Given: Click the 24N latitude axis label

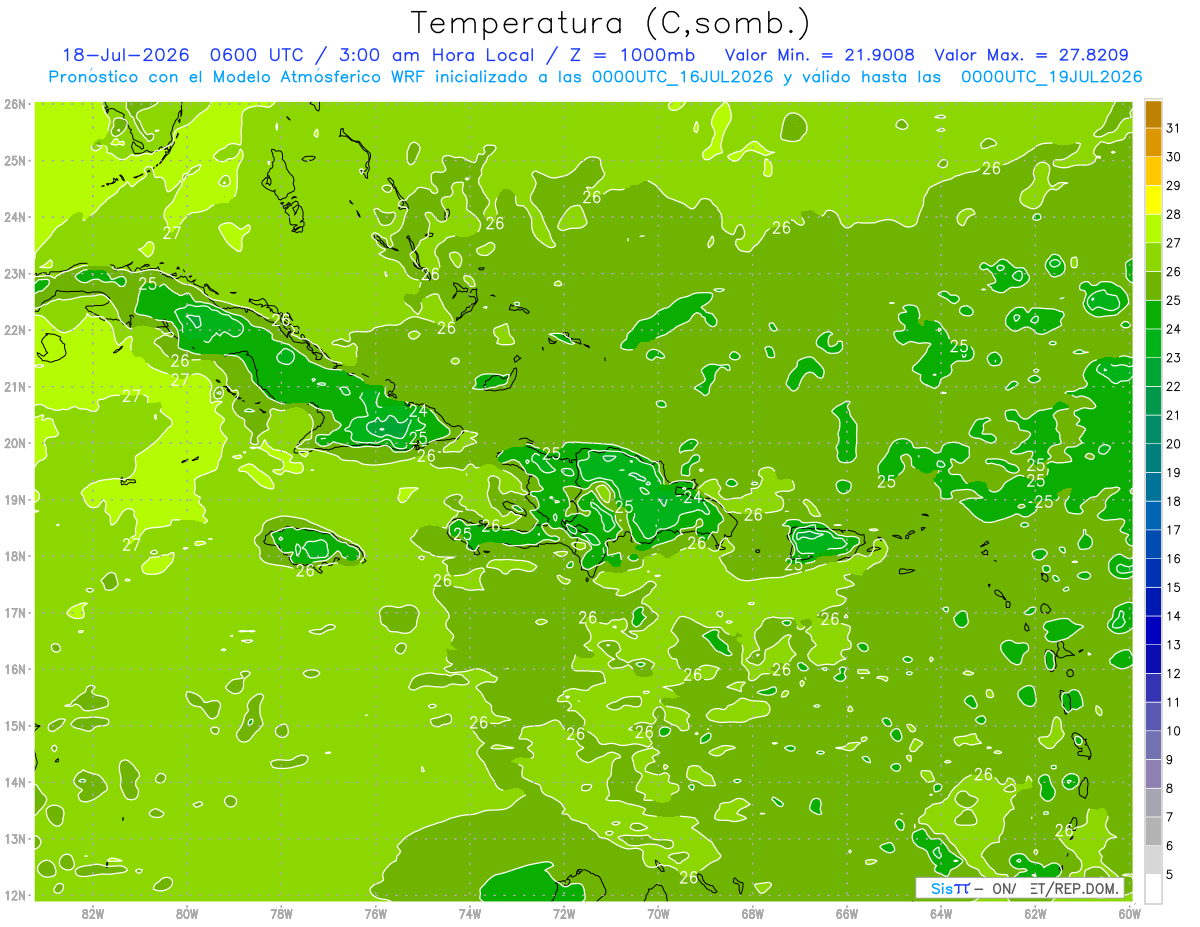Looking at the screenshot, I should point(14,217).
